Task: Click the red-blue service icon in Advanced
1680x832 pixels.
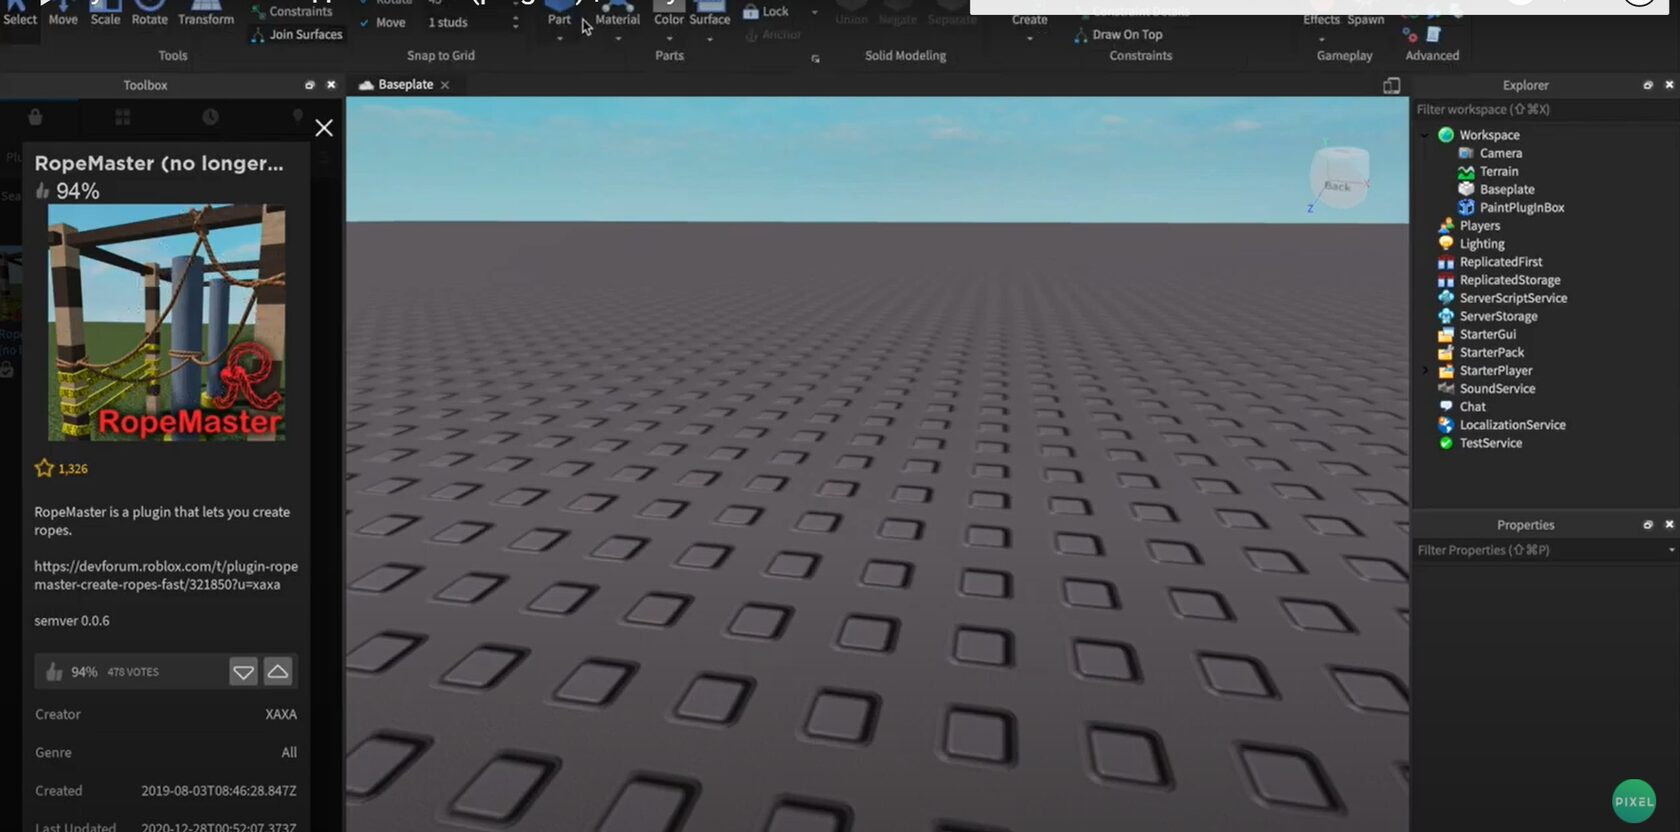Action: (1410, 34)
